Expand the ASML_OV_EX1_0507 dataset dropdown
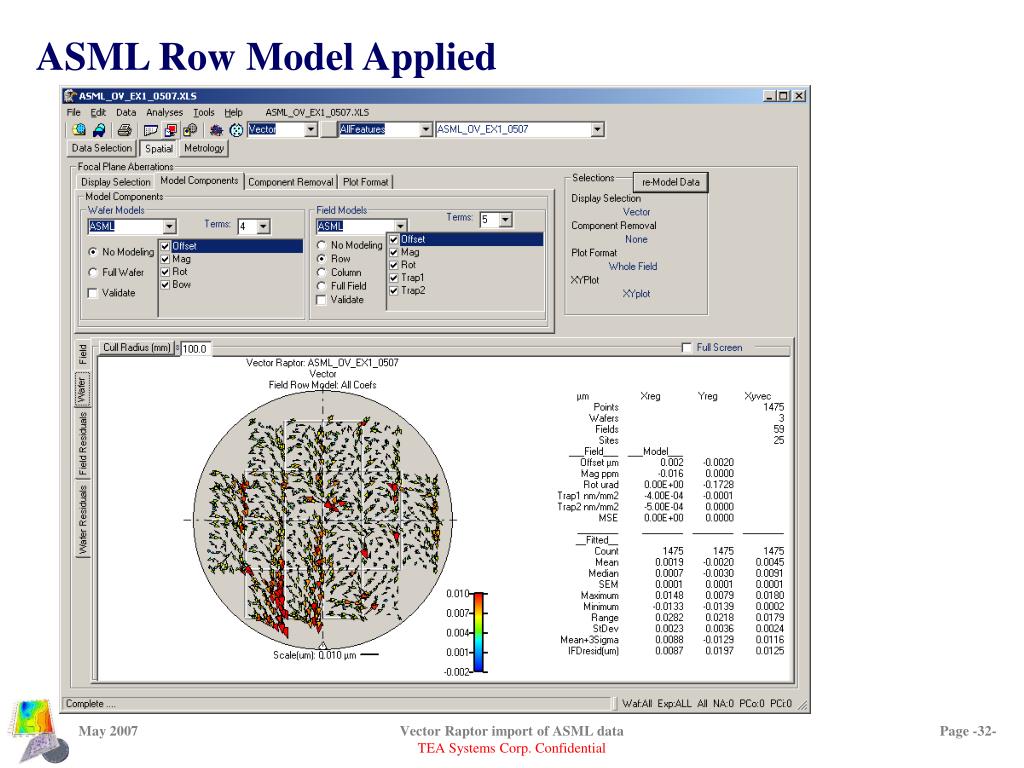1024x768 pixels. 598,129
